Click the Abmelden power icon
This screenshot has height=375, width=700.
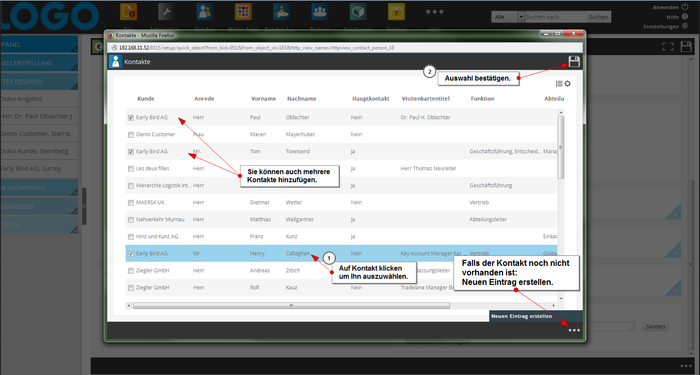click(x=685, y=7)
